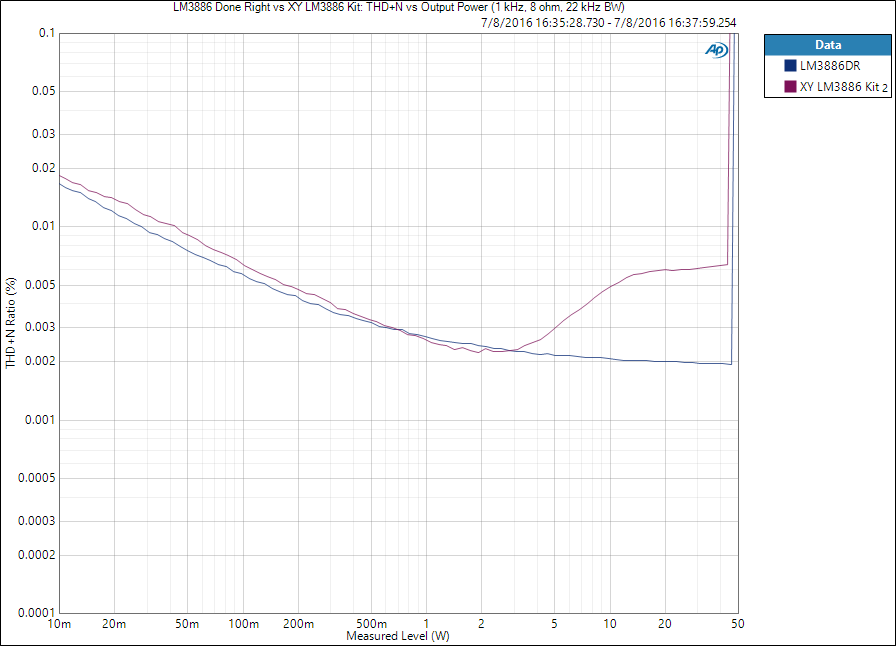Click the 0.0003 tick on the Y axis

tap(37, 521)
